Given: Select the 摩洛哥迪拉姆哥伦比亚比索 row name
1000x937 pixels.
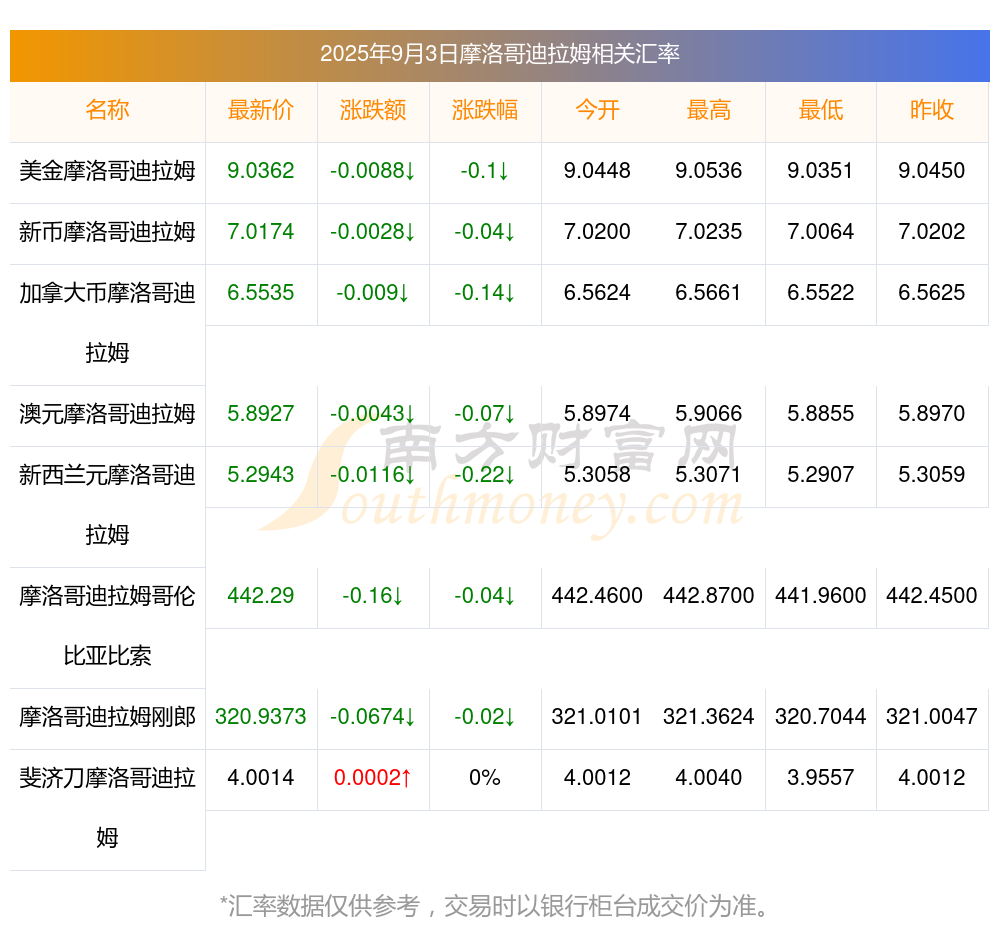Looking at the screenshot, I should [107, 626].
